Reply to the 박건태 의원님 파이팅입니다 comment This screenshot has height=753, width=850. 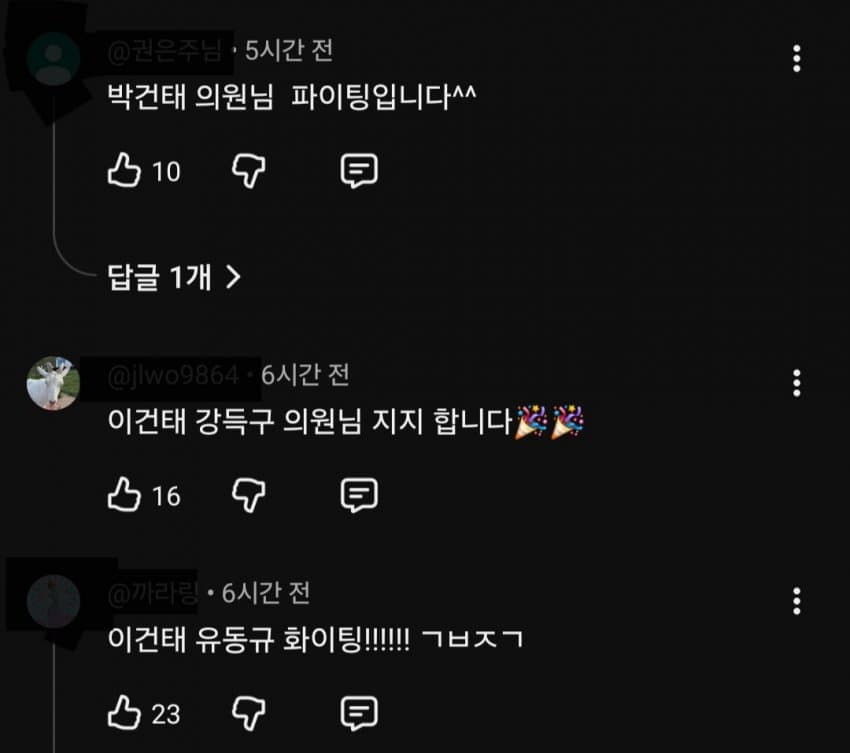pyautogui.click(x=359, y=171)
